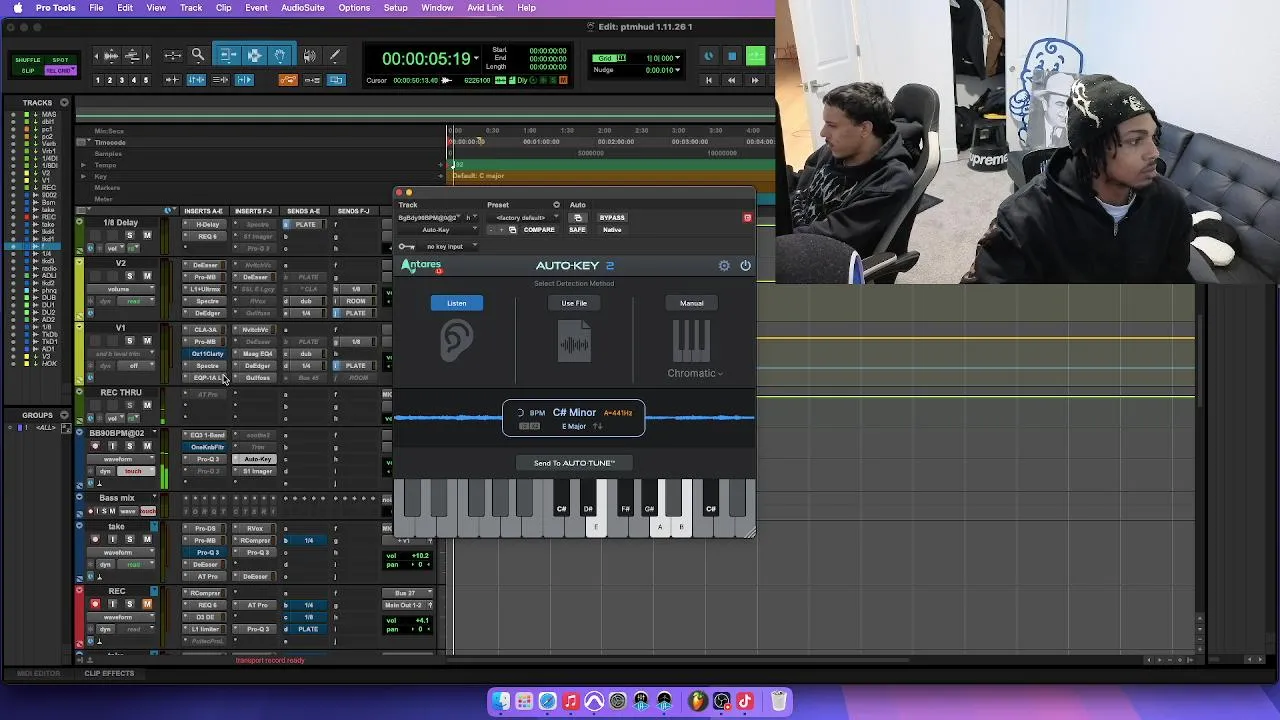Click the audio file waveform icon
The height and width of the screenshot is (720, 1280).
click(574, 342)
